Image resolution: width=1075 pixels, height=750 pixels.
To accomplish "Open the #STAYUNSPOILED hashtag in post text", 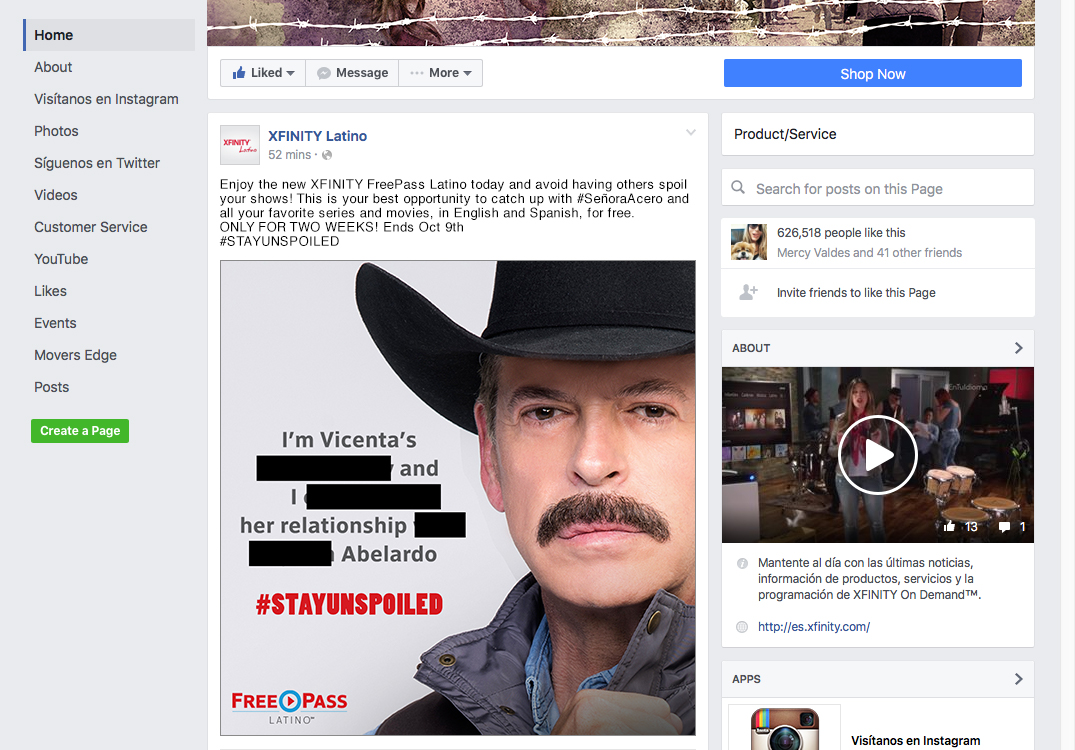I will (x=279, y=241).
